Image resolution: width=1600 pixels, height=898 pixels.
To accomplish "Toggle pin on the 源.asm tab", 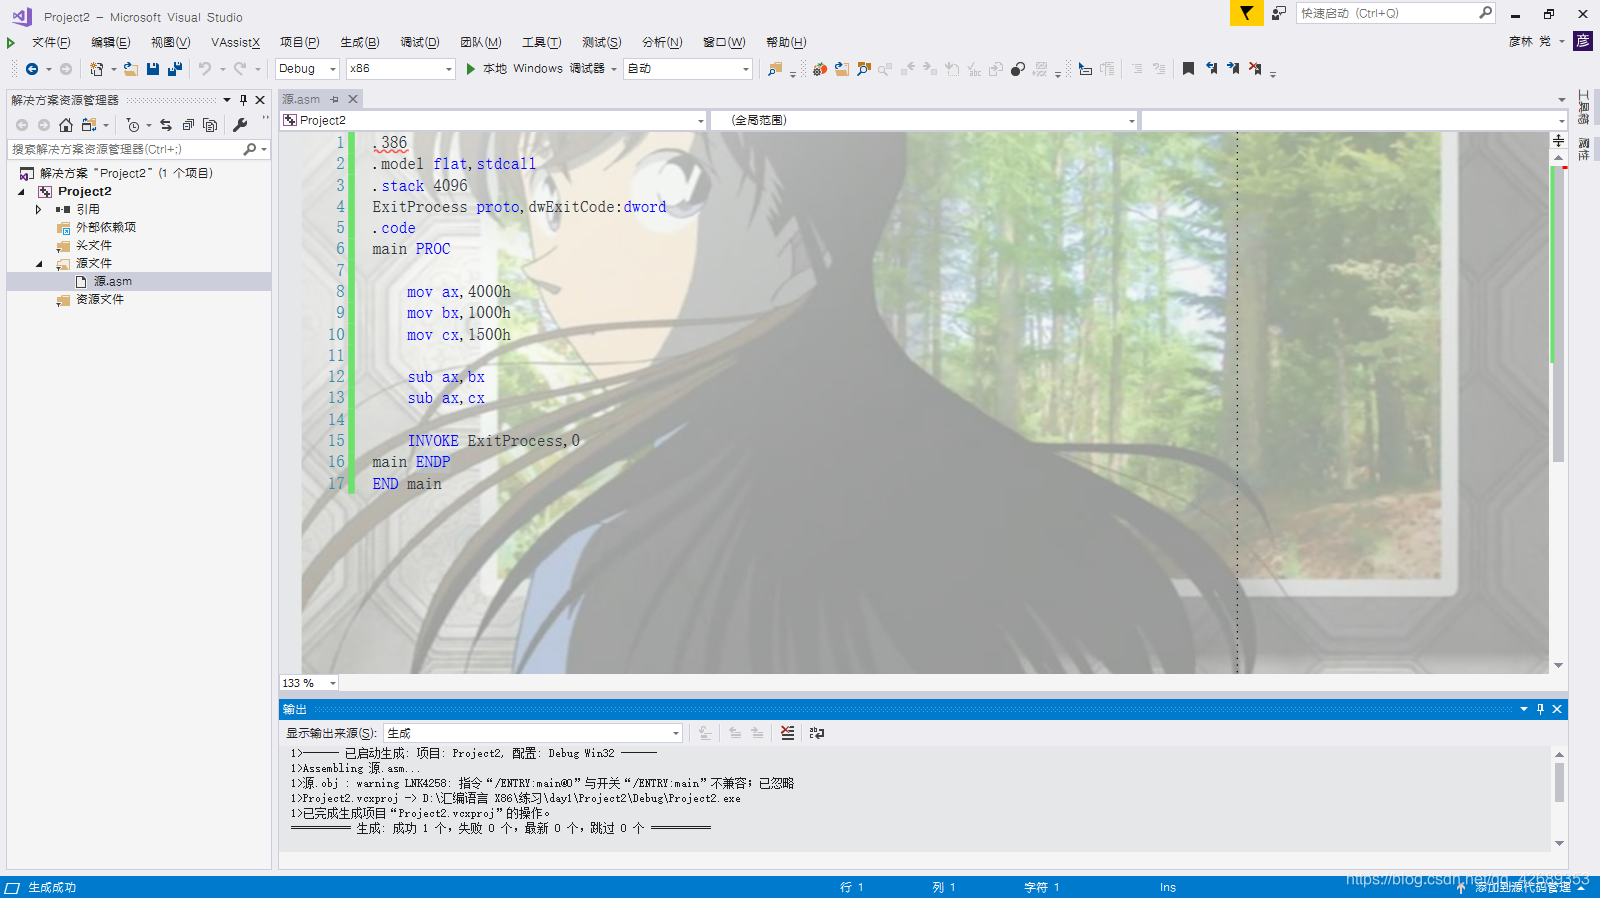I will (x=335, y=99).
